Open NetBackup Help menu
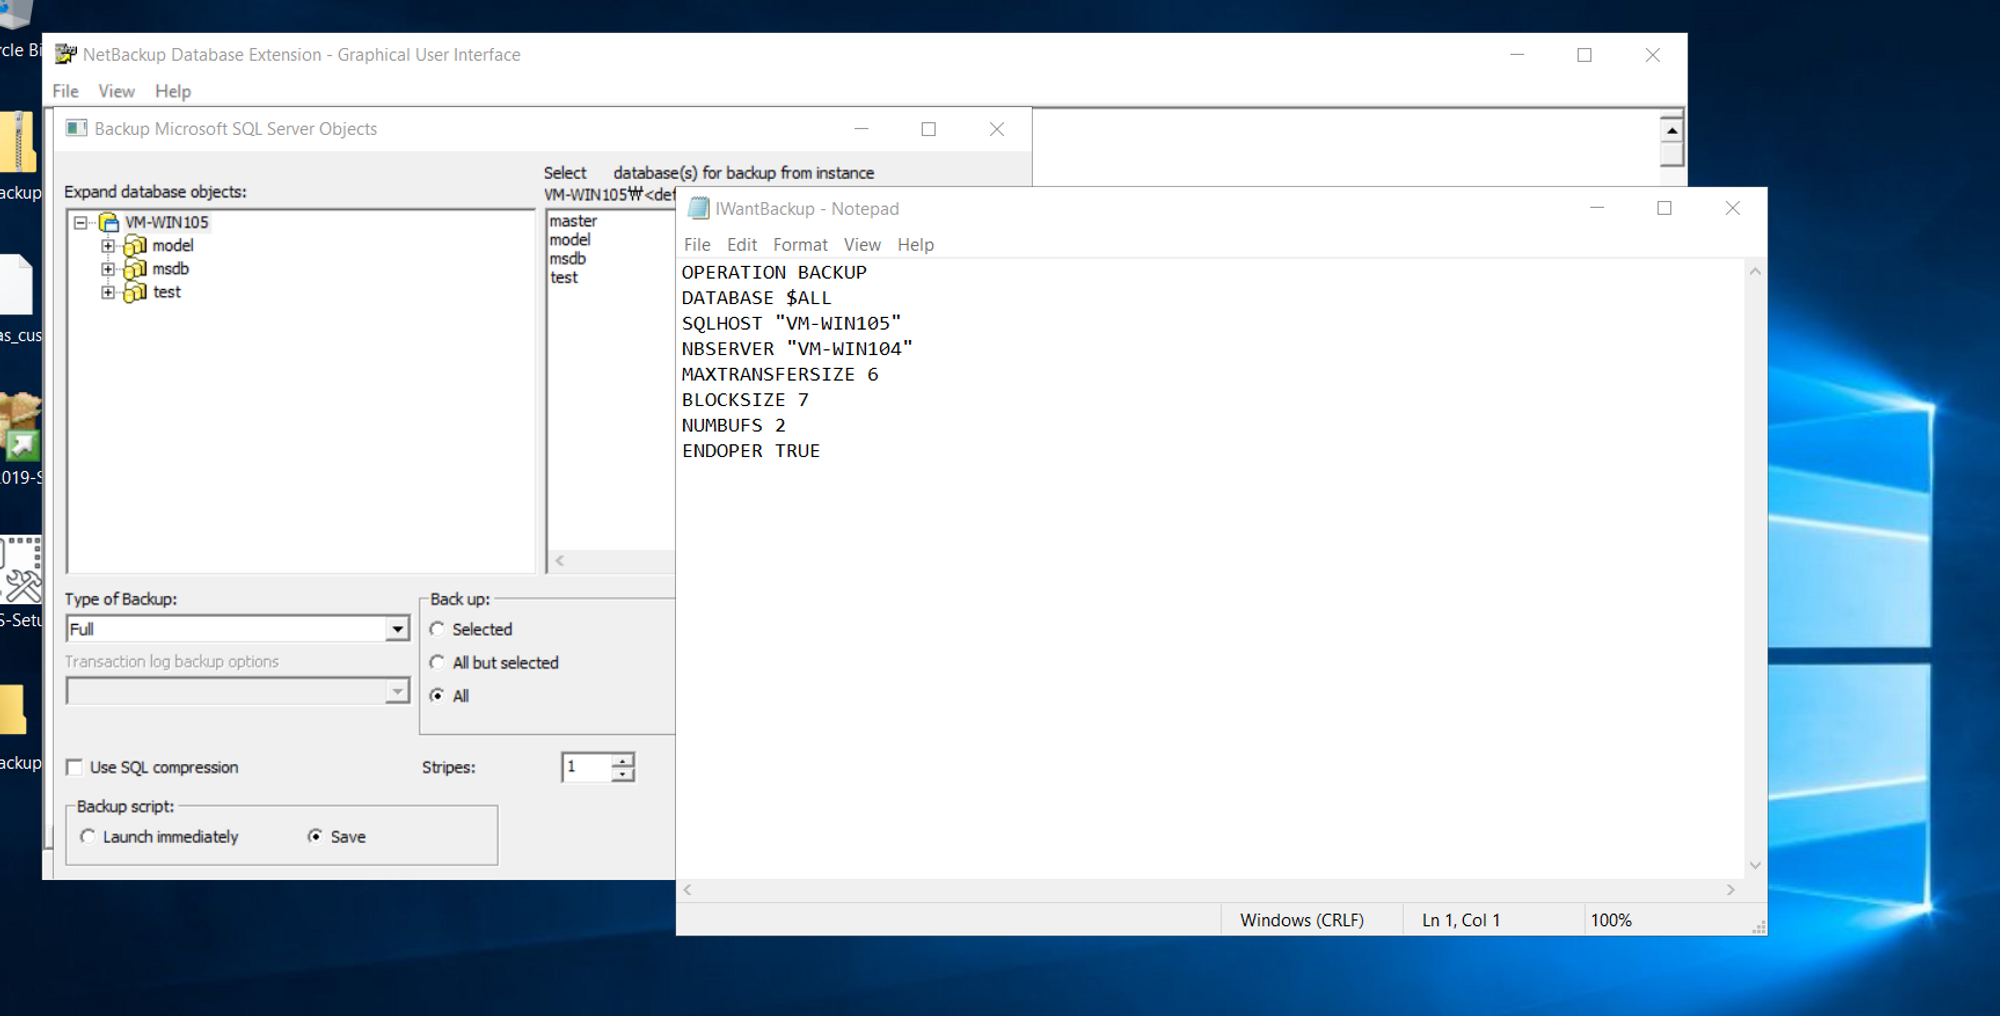The image size is (2000, 1016). coord(172,91)
